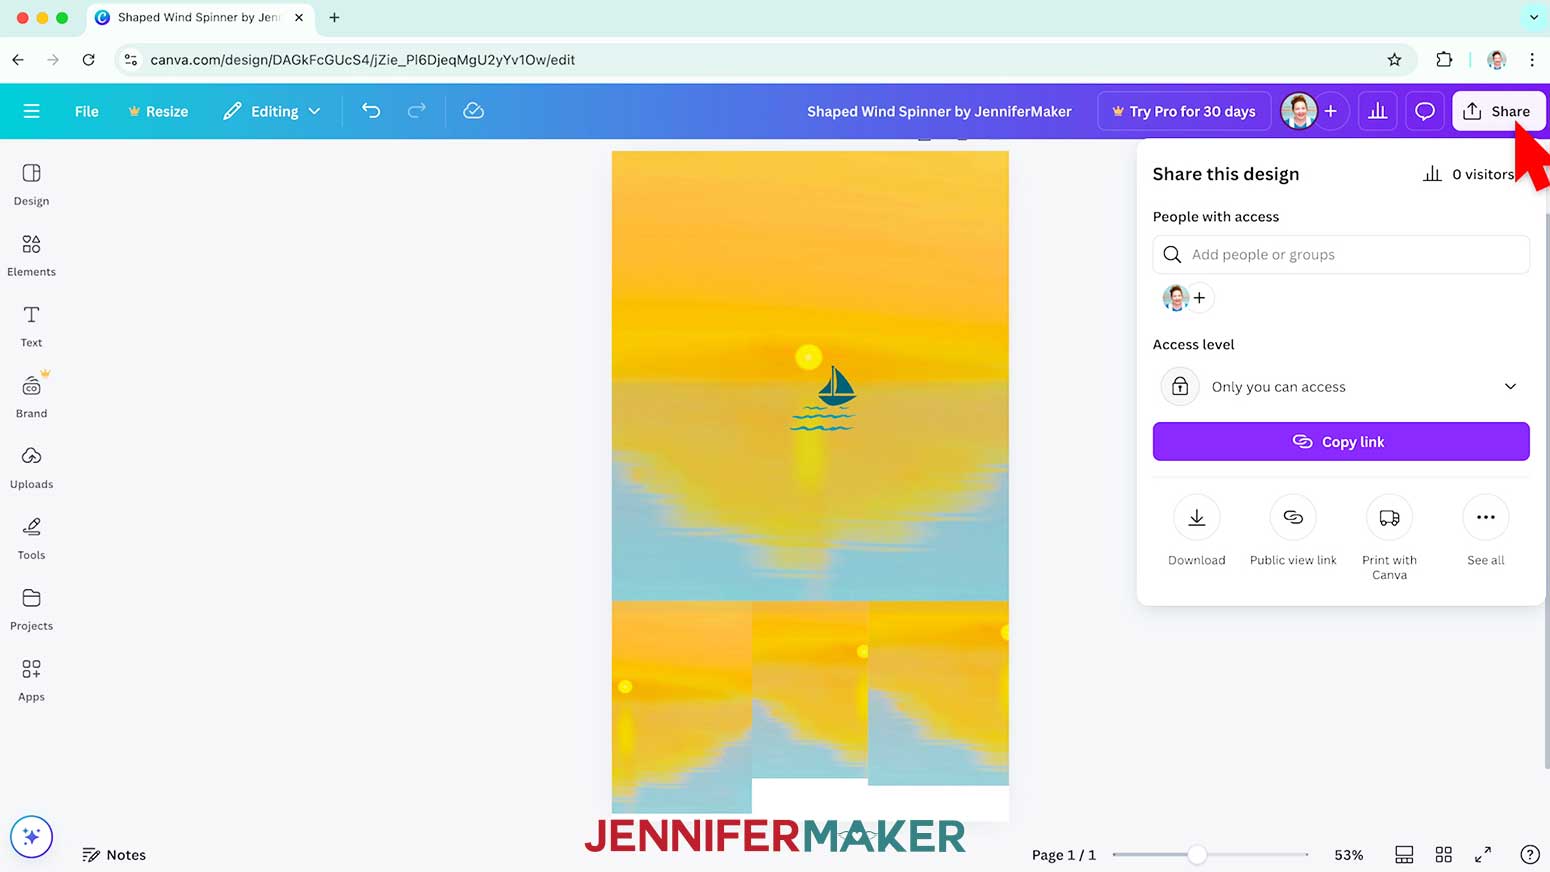Toggle the scroll view pages icon
This screenshot has height=872, width=1550.
(x=1404, y=855)
